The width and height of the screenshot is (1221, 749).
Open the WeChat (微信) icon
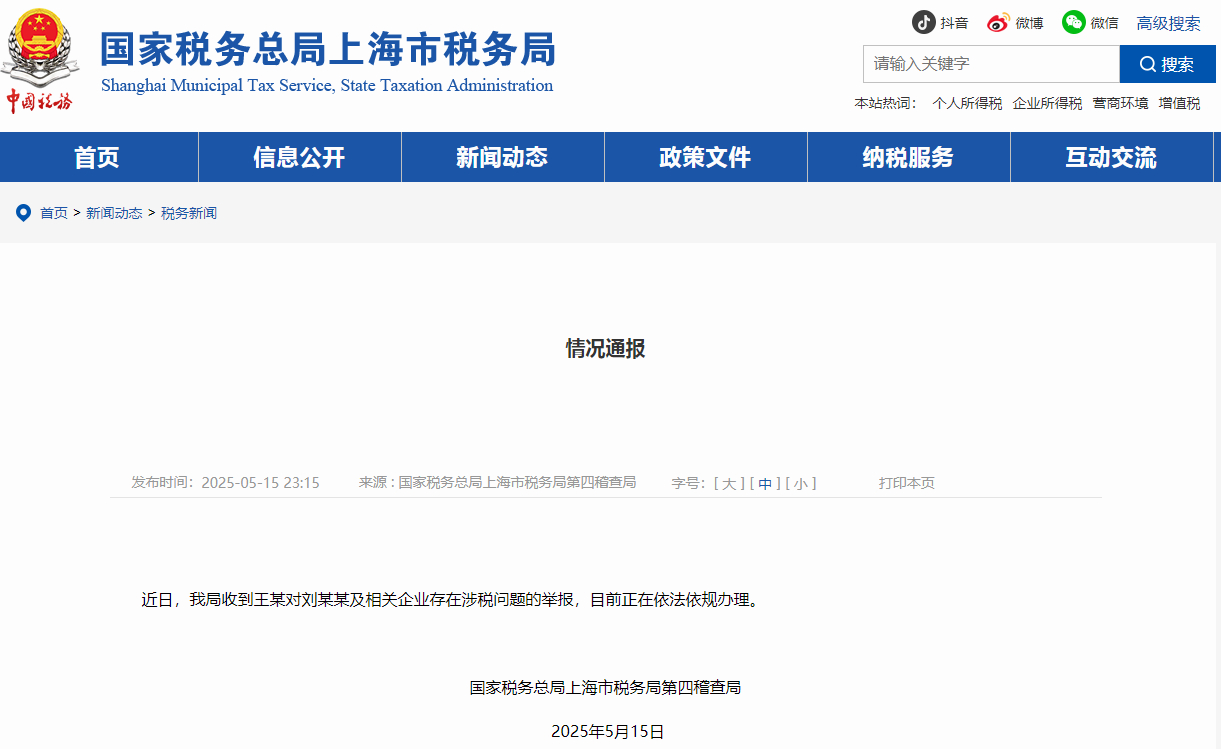[x=1073, y=22]
